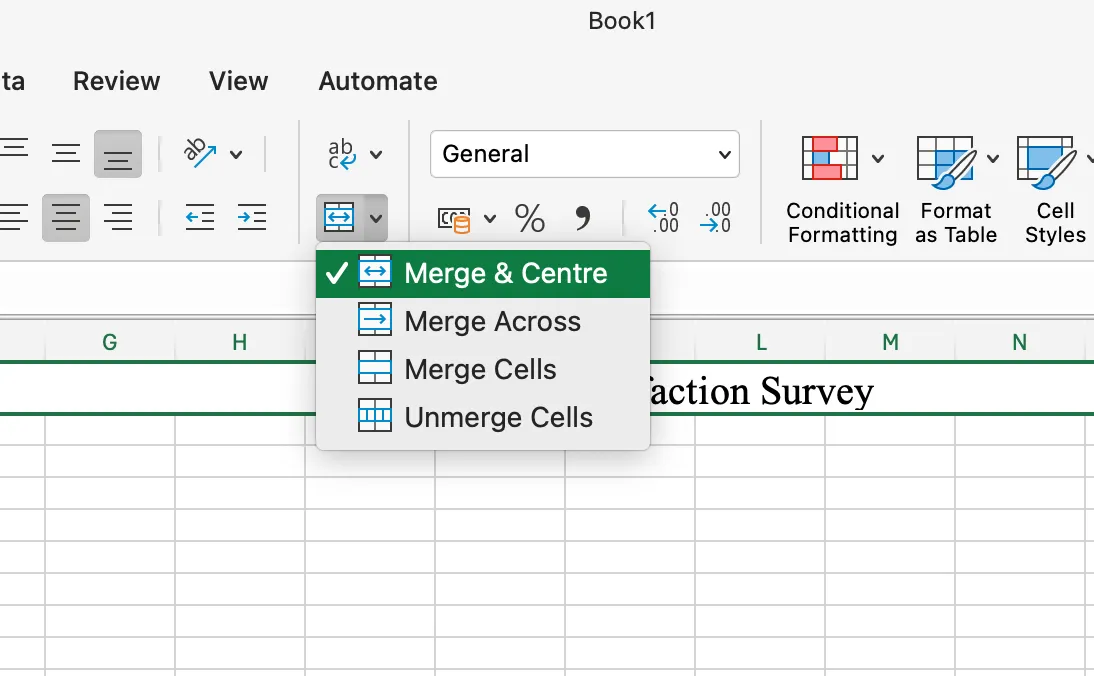Apply comma style format
This screenshot has width=1094, height=676.
[583, 218]
